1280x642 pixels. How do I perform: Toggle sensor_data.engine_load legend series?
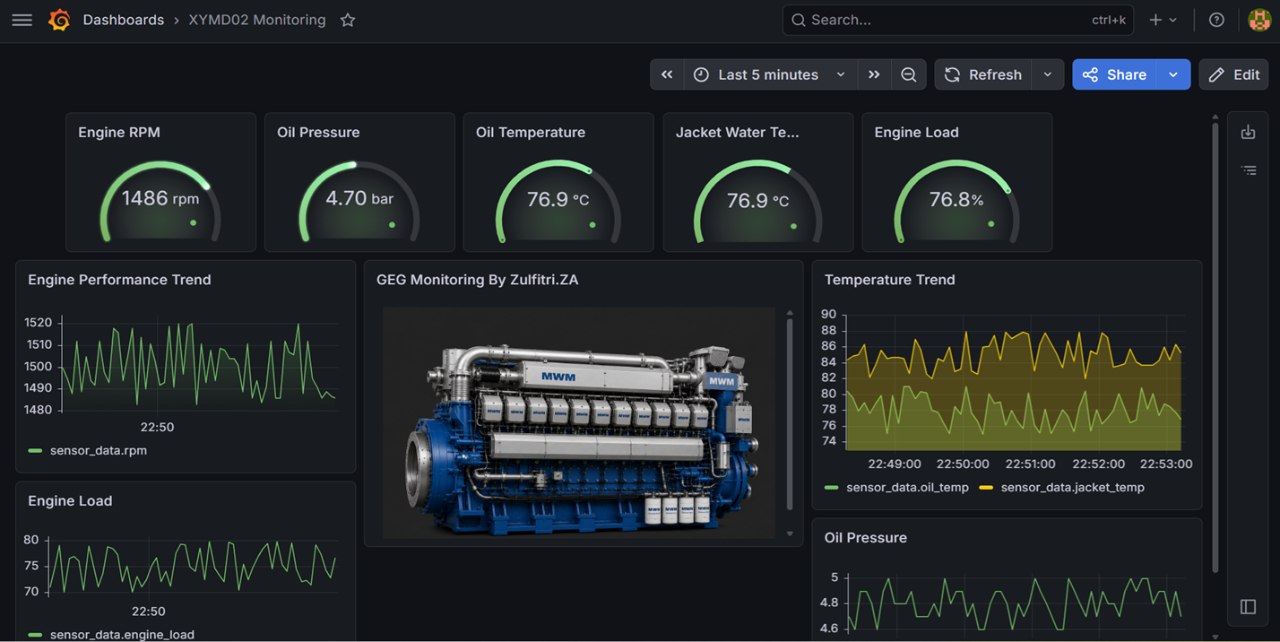point(122,634)
